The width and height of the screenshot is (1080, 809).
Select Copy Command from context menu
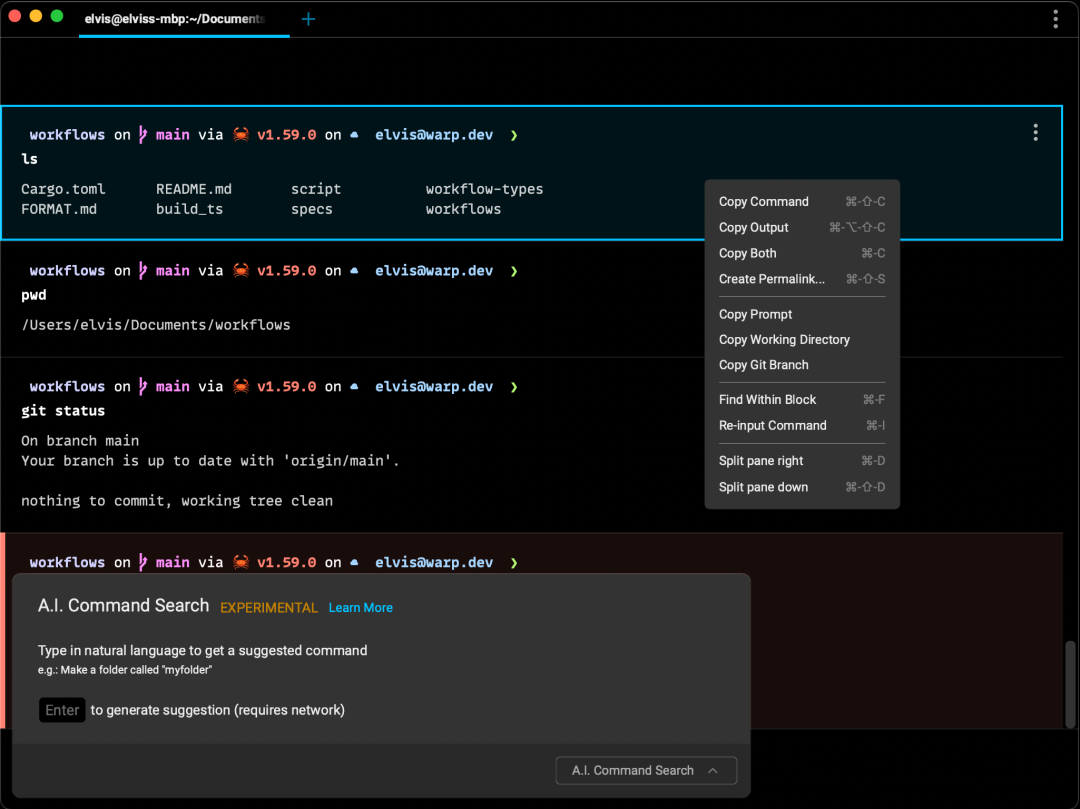tap(764, 202)
